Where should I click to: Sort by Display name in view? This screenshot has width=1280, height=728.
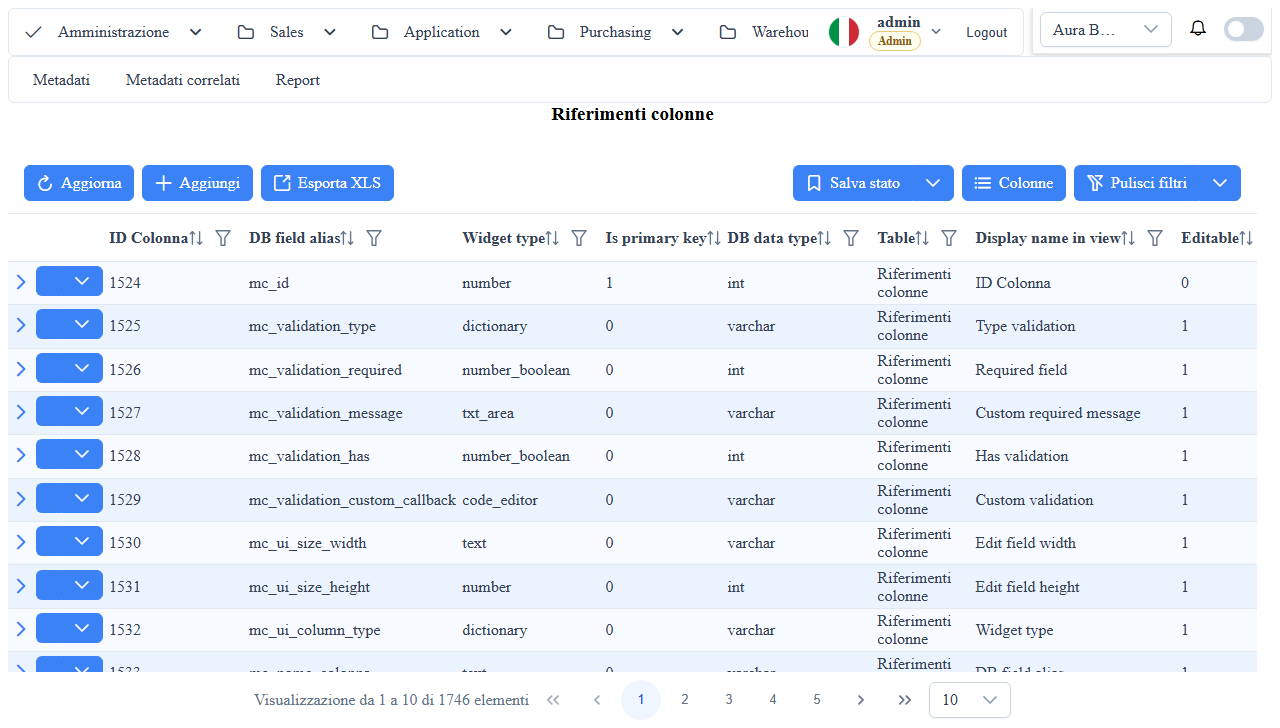click(1128, 238)
